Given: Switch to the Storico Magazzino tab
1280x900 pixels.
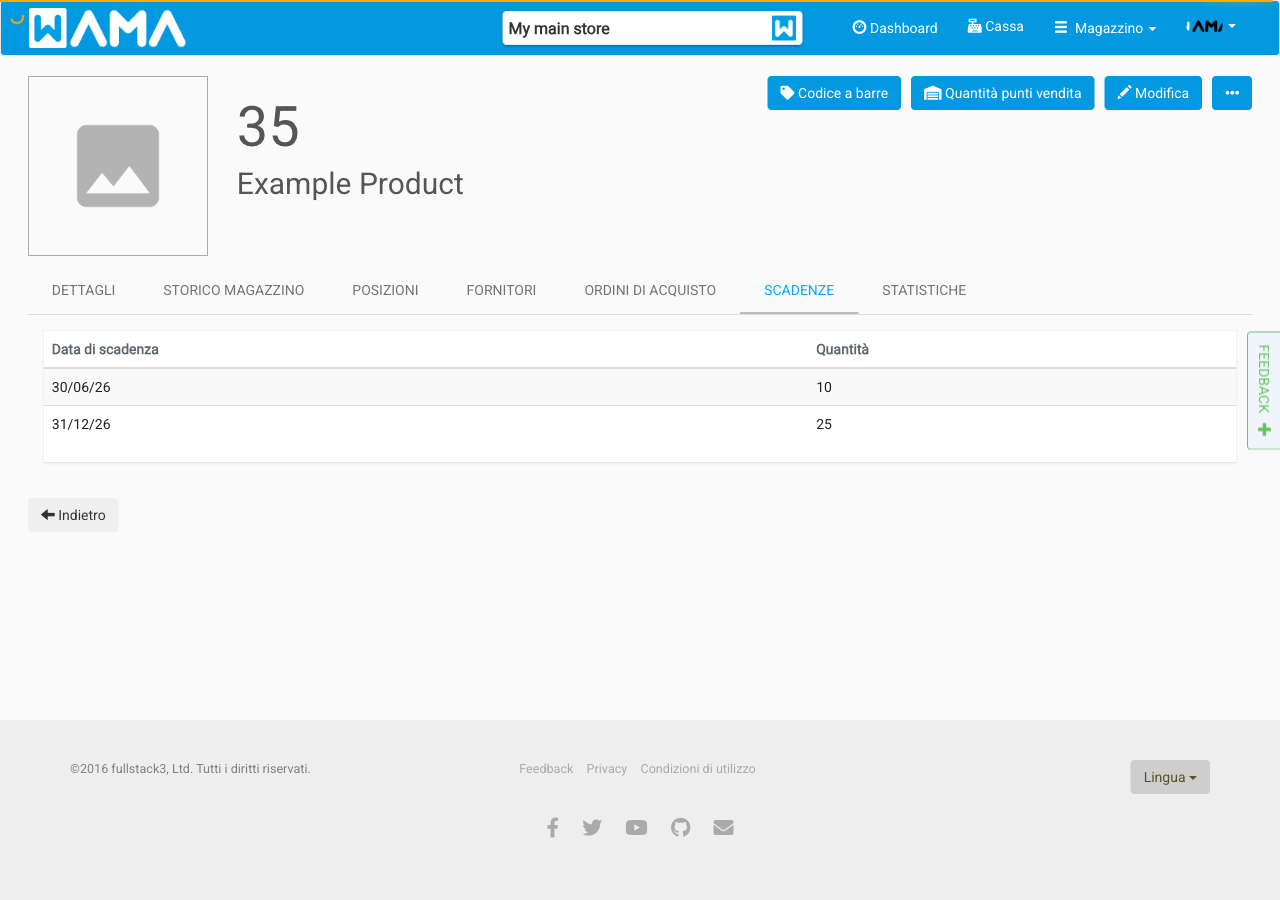Looking at the screenshot, I should tap(234, 290).
